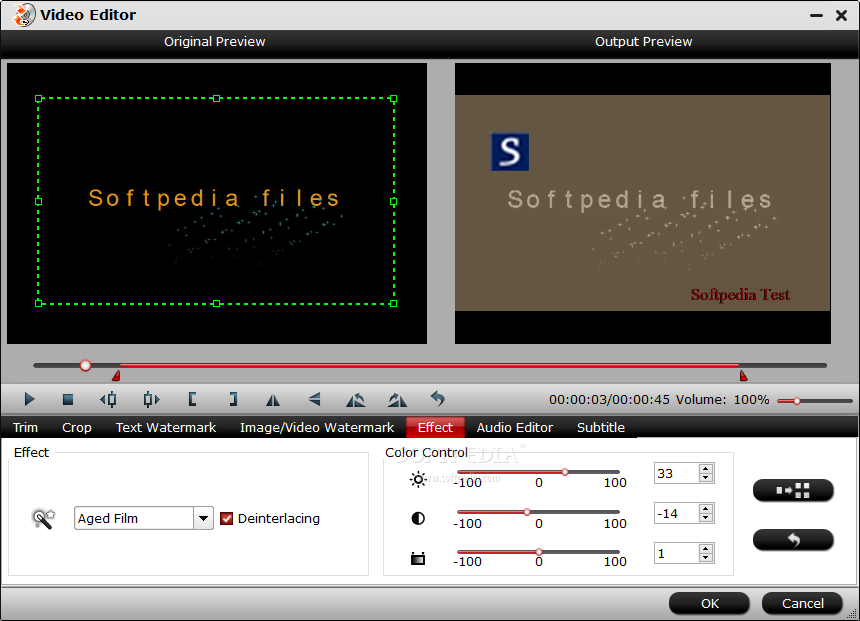Click the crop frame top-left handle
This screenshot has width=860, height=621.
point(38,99)
